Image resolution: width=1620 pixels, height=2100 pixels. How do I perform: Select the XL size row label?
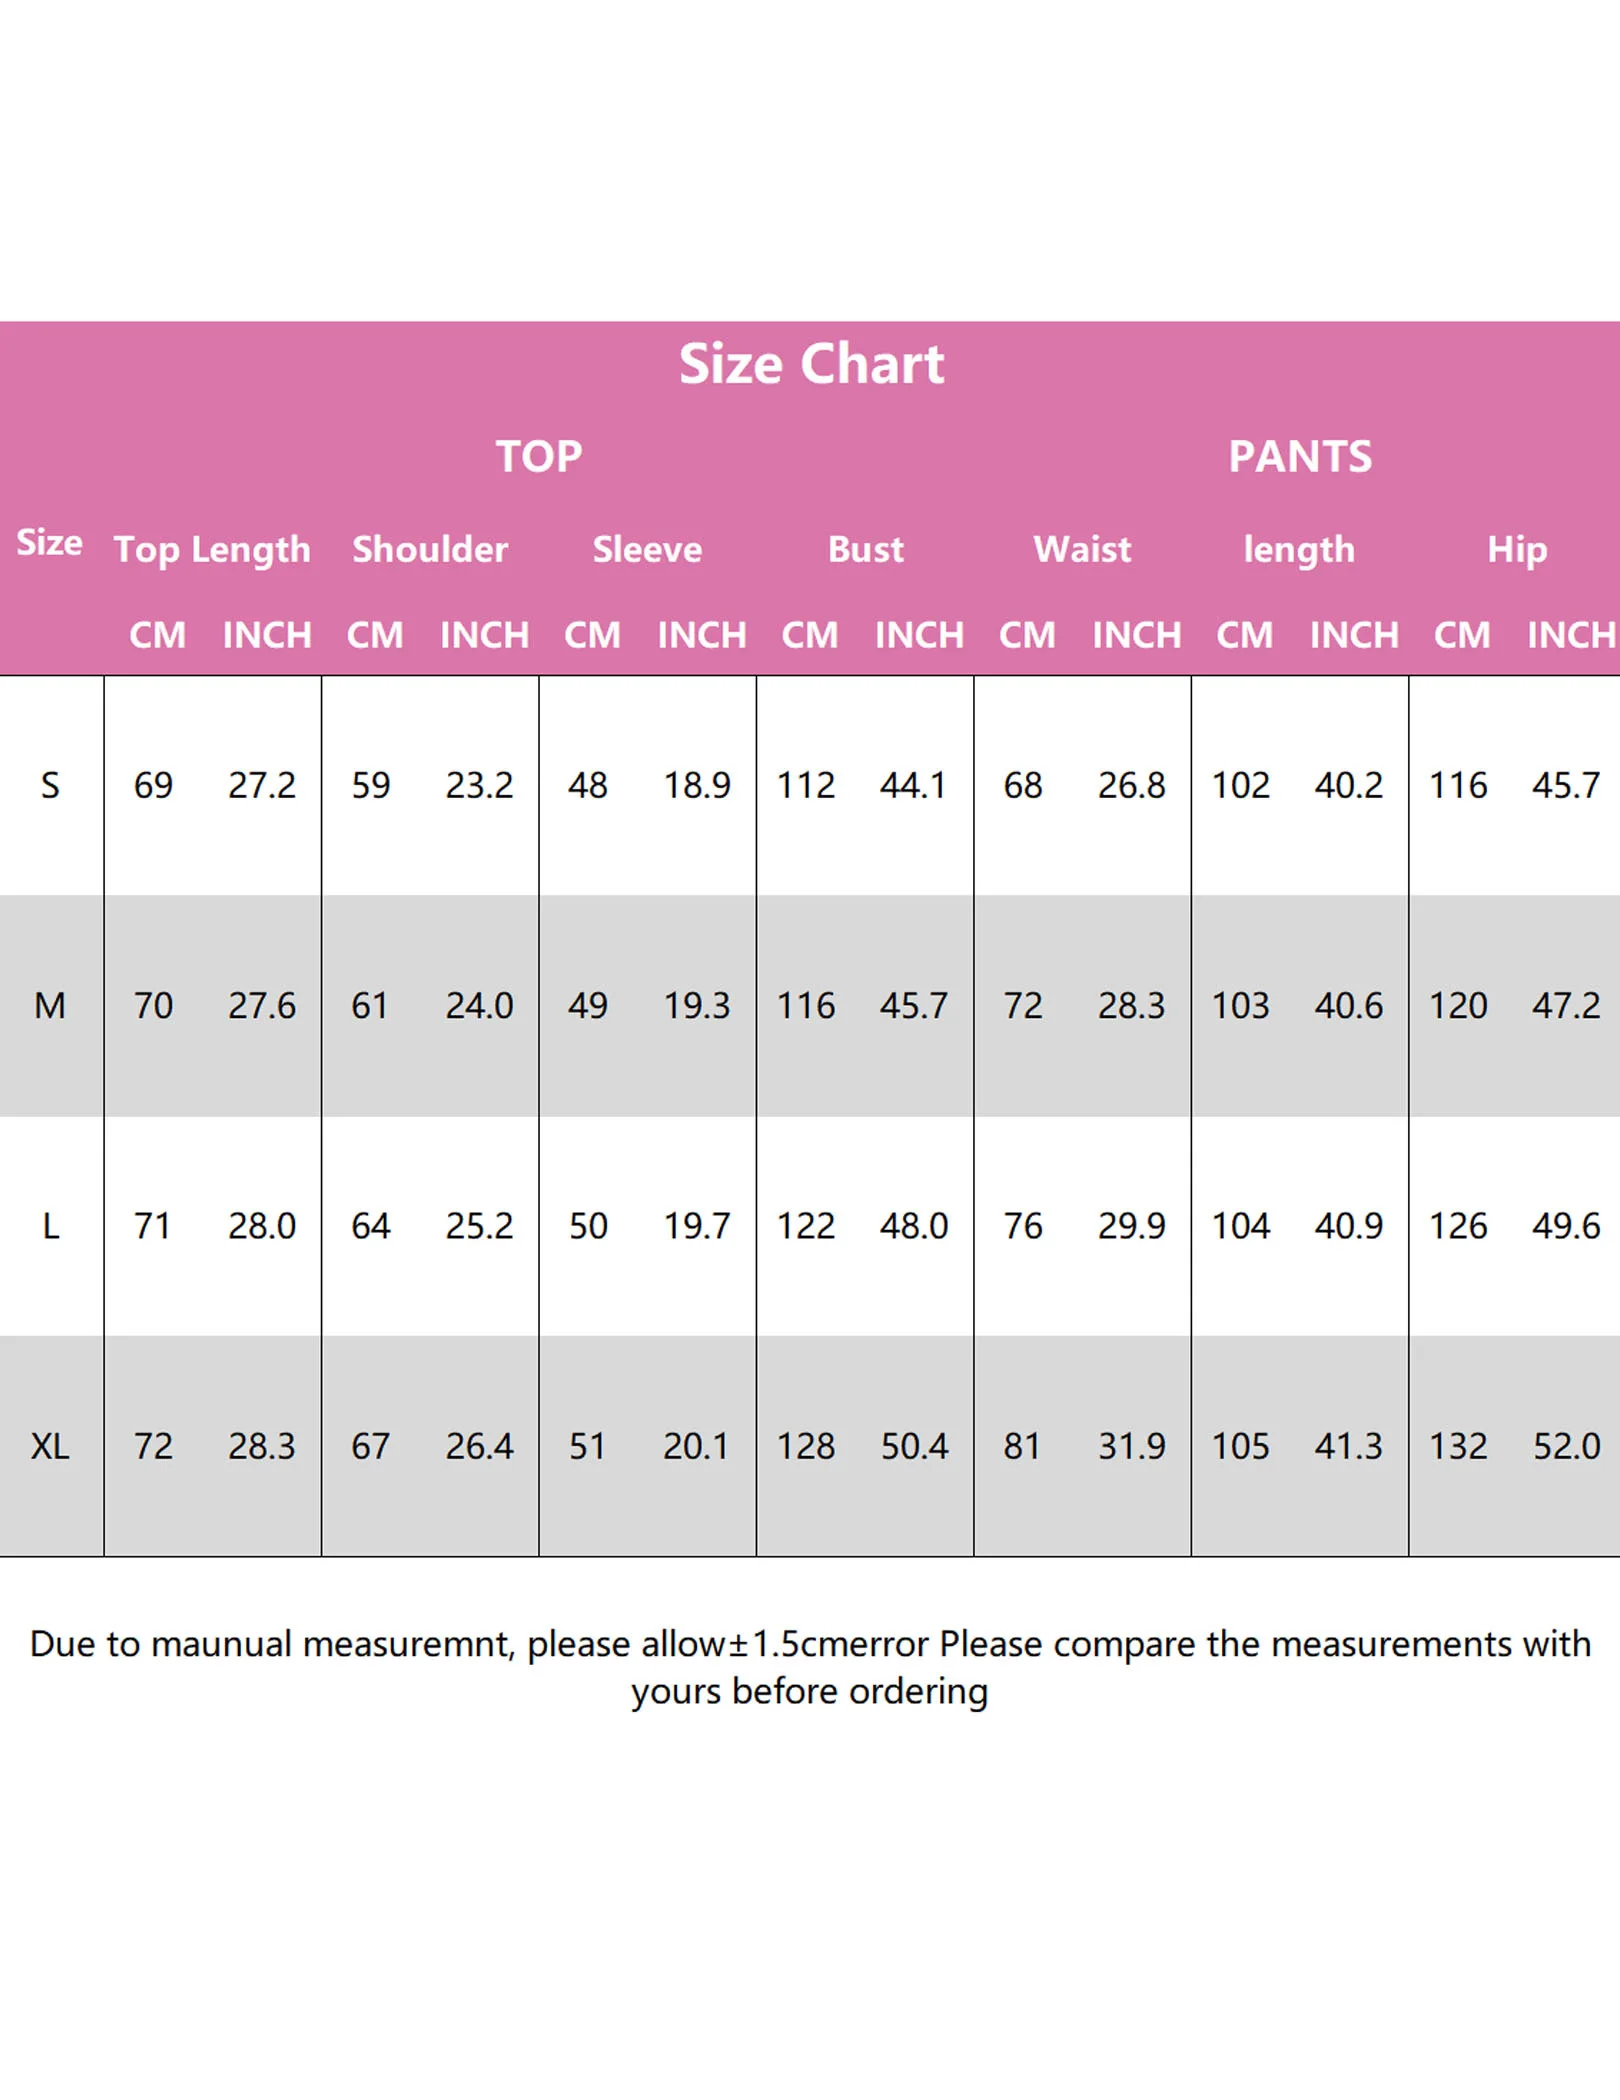coord(50,1446)
